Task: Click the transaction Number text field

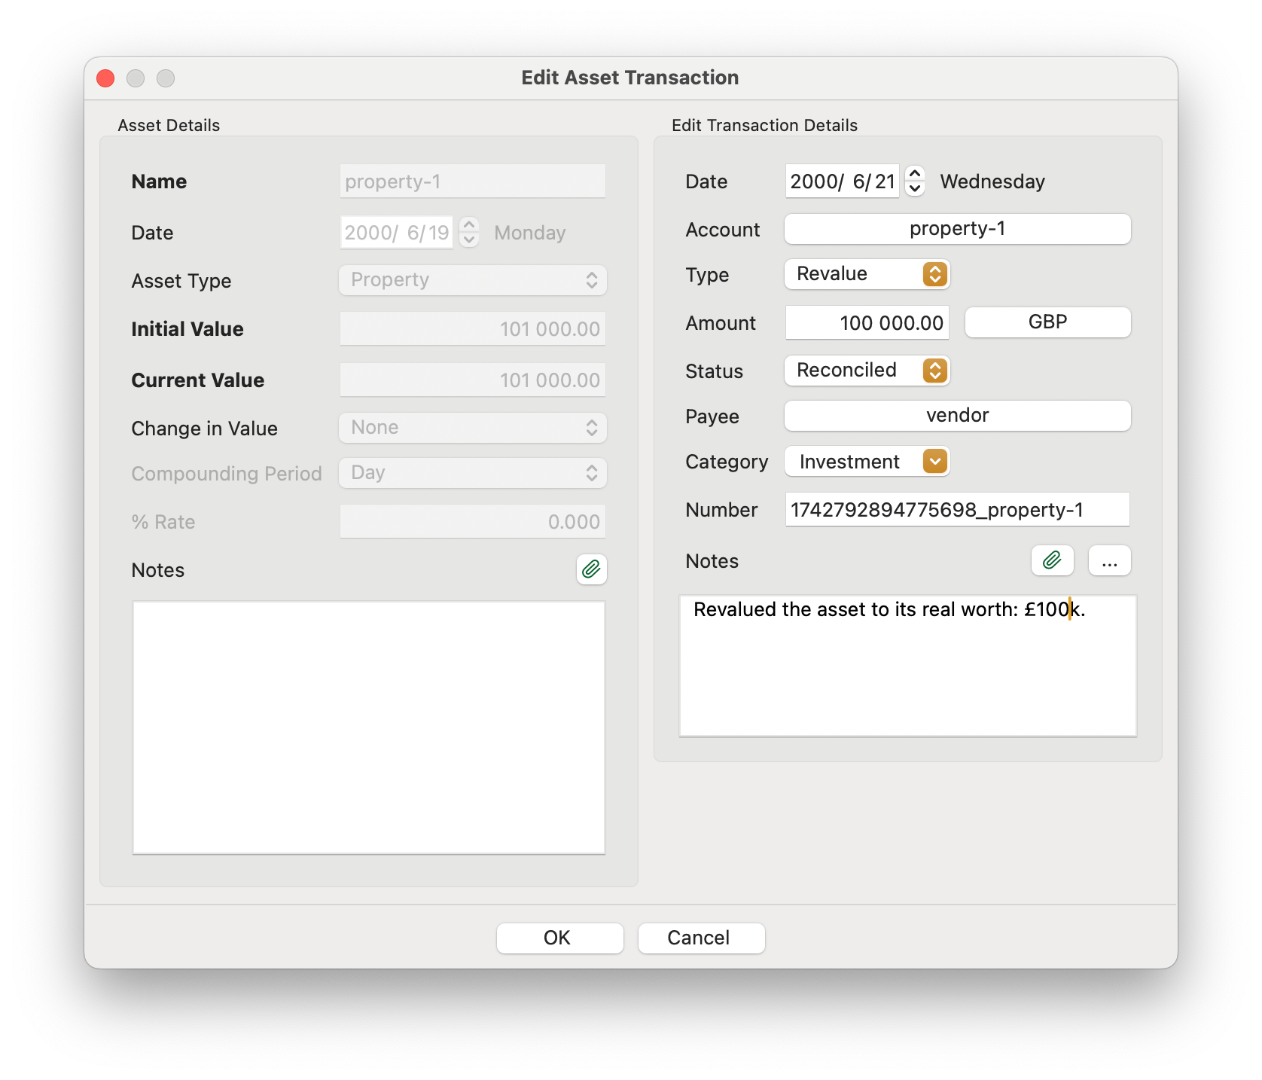Action: (x=956, y=509)
